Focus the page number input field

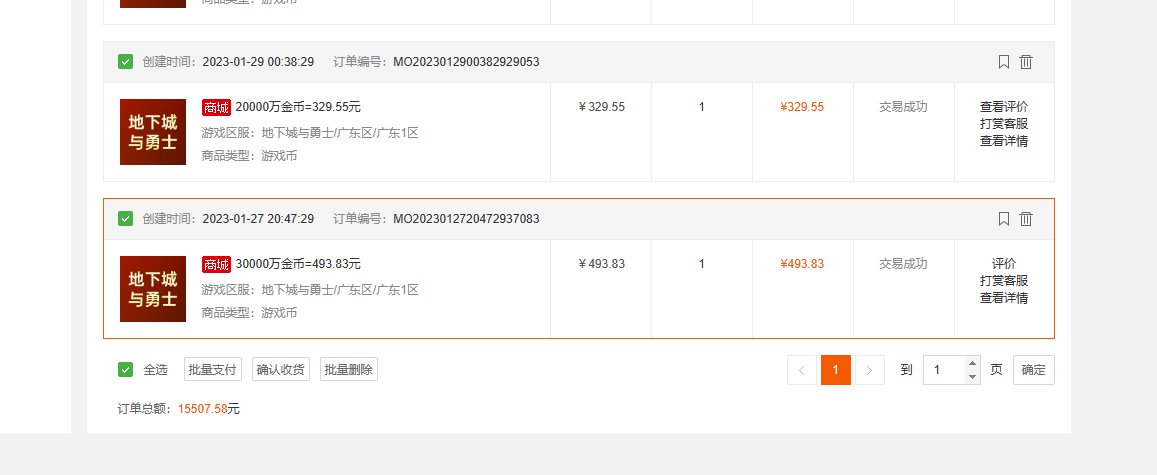944,370
